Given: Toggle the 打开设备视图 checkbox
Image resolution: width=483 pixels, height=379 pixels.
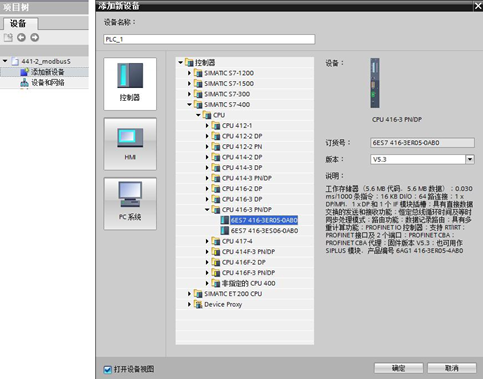Looking at the screenshot, I should 107,369.
